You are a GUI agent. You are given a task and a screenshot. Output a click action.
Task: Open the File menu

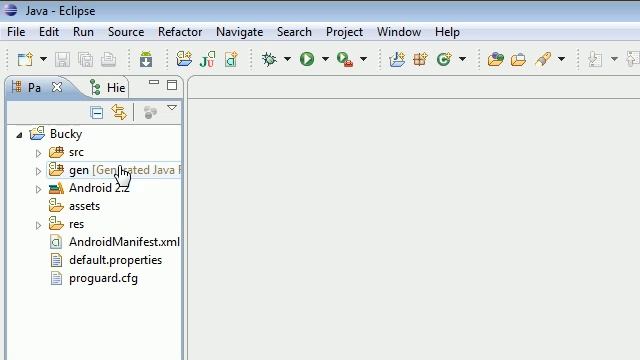[16, 32]
